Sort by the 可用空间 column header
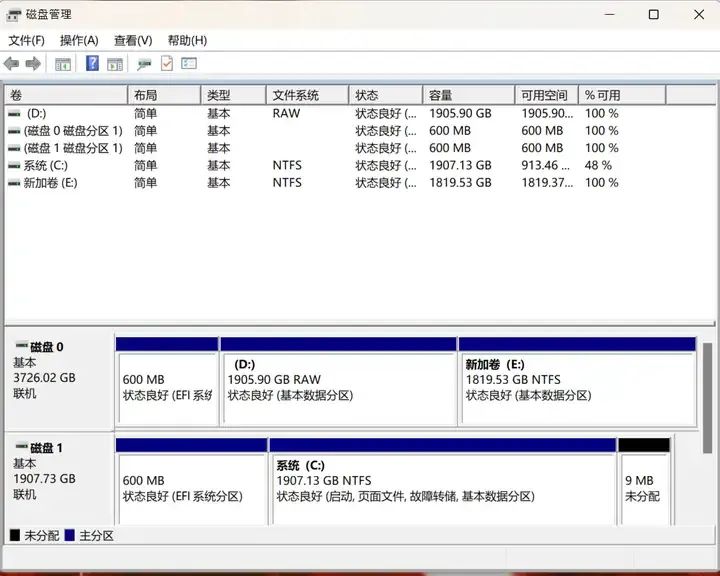This screenshot has width=720, height=576. 547,95
